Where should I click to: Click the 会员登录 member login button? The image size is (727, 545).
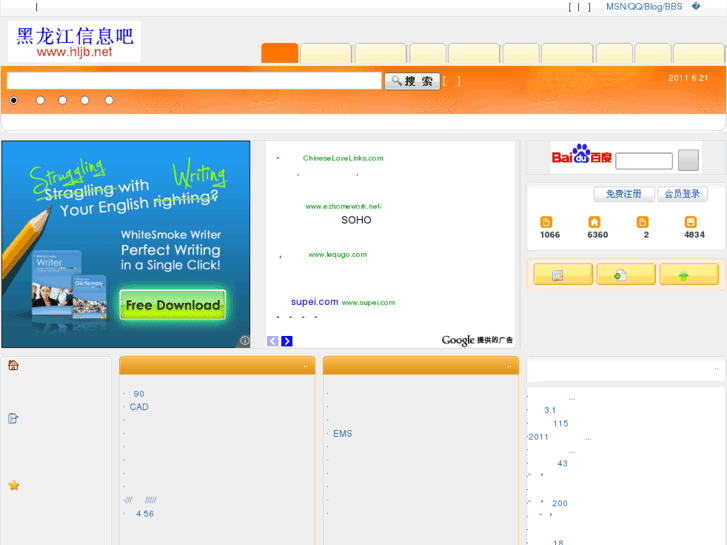coord(682,194)
